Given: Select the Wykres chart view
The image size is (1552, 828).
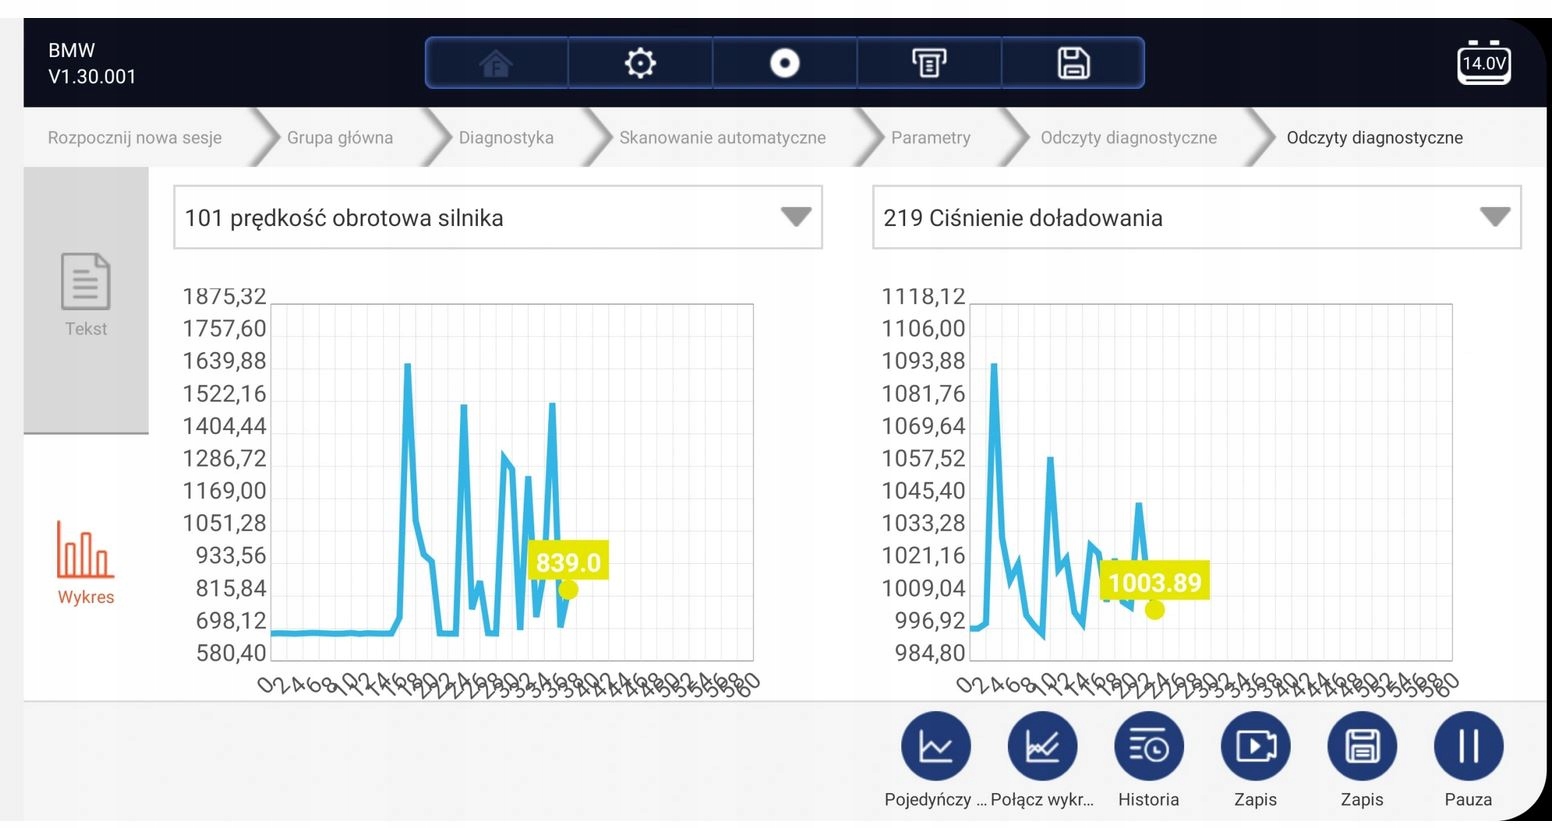Looking at the screenshot, I should tap(86, 563).
